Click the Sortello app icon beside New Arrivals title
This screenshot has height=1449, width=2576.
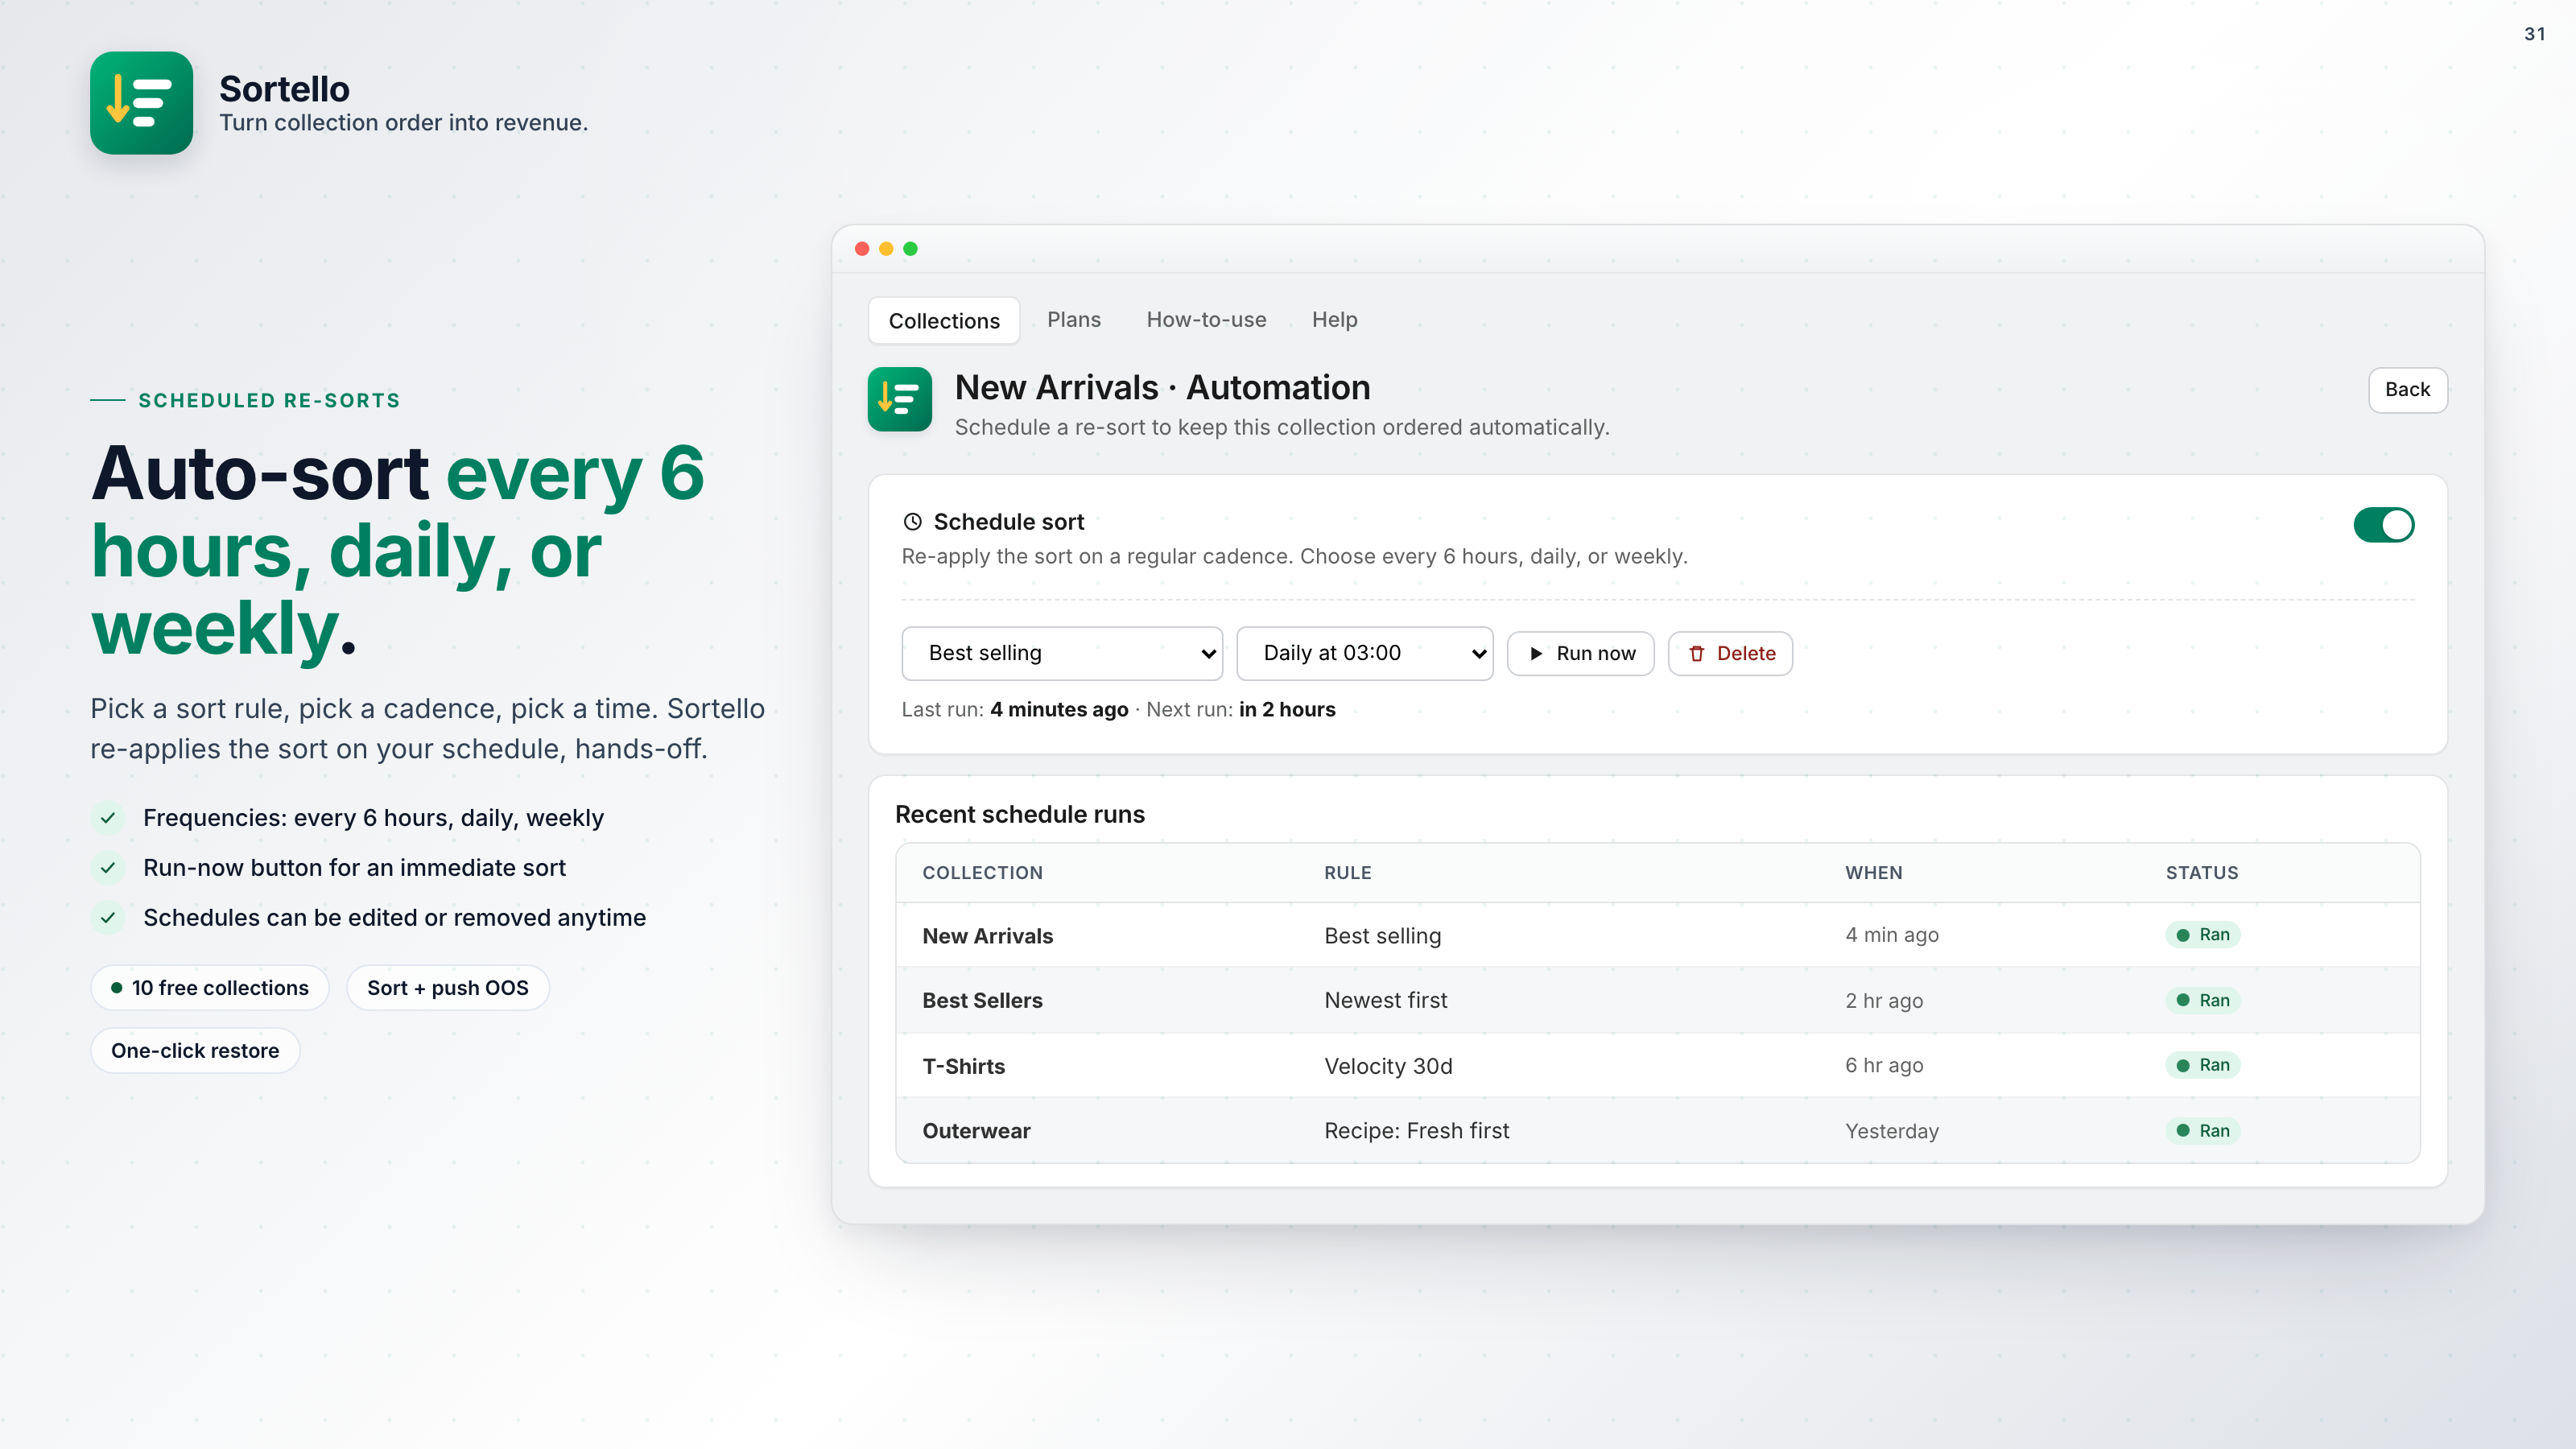899,399
